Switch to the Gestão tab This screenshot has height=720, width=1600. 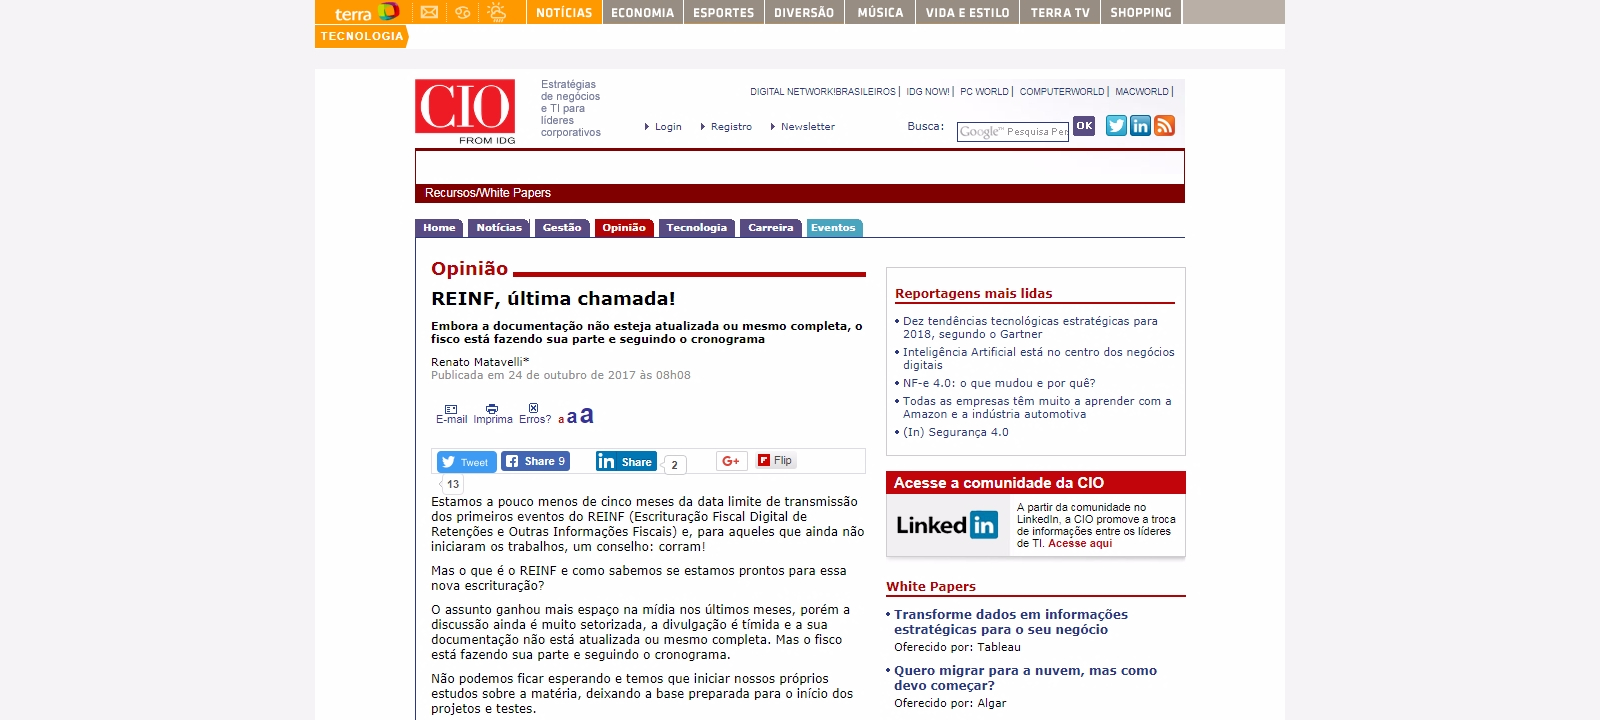click(562, 228)
